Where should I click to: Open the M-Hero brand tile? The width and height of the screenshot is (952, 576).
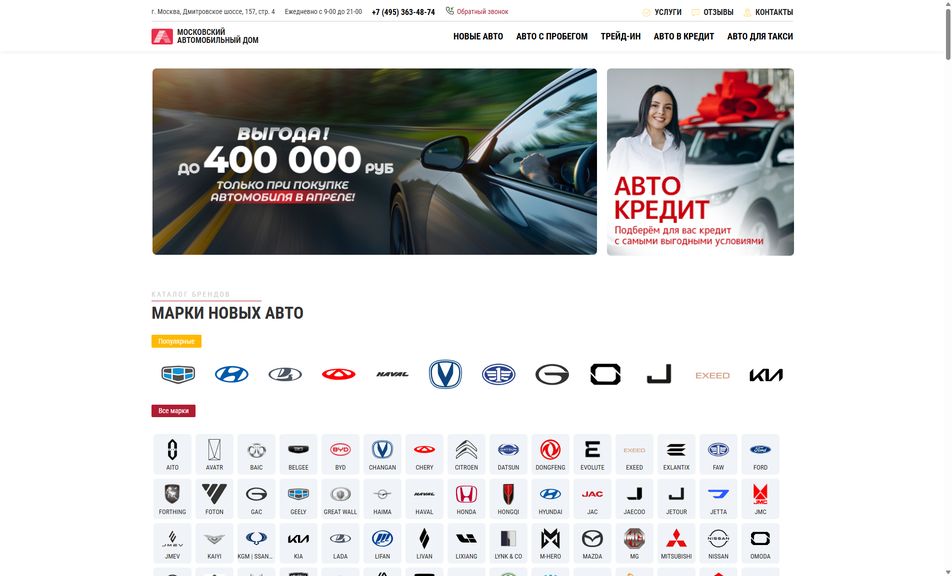[550, 543]
